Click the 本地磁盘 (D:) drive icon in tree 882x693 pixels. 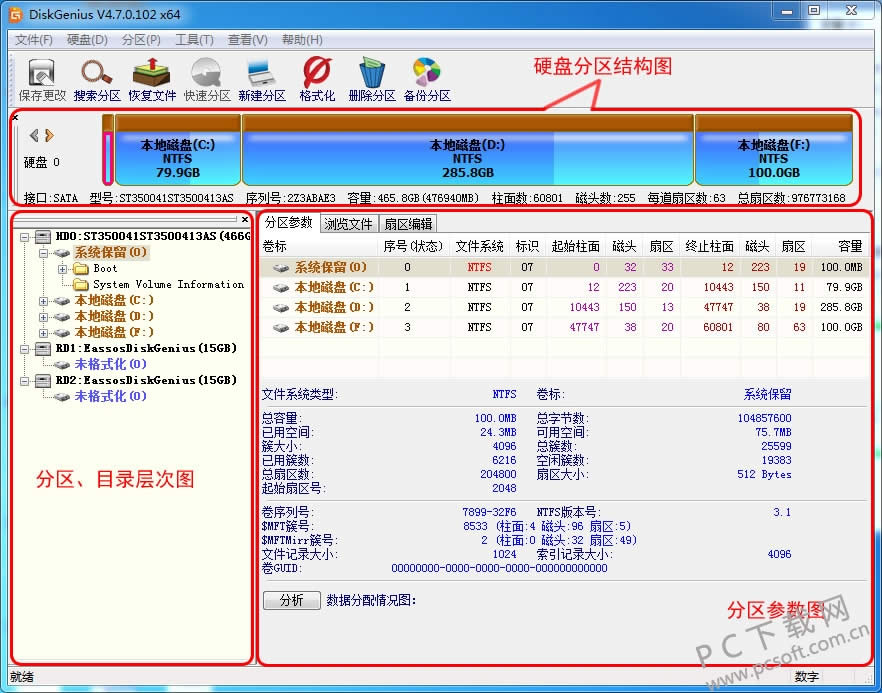click(x=62, y=316)
